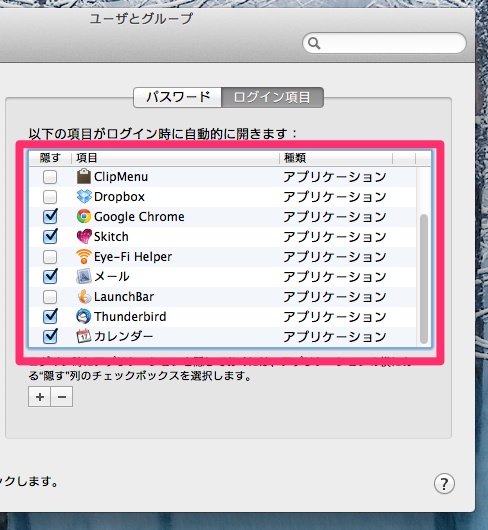Select the Thunderbird row name
Viewport: 488px width, 530px height.
click(x=130, y=316)
